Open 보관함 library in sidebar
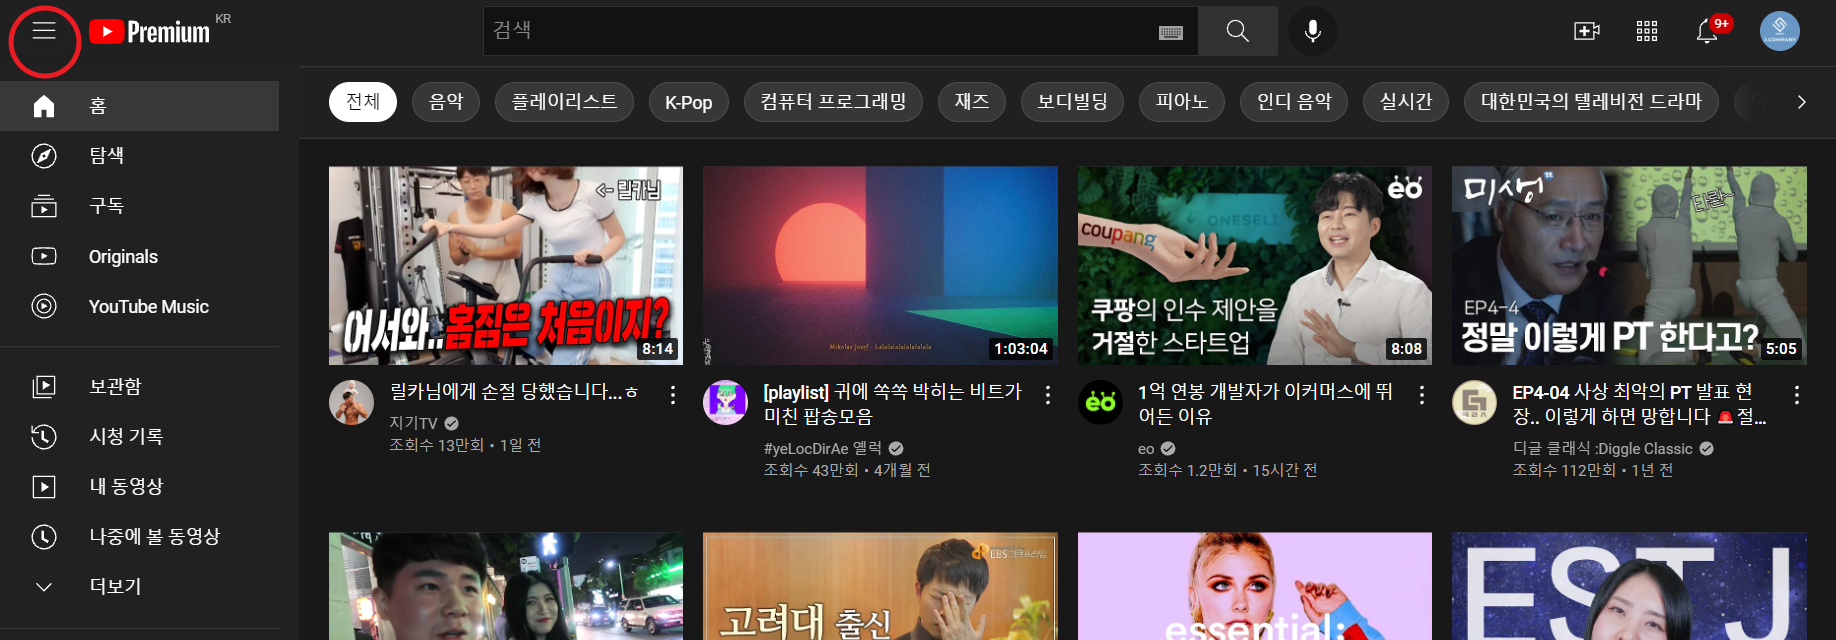The image size is (1836, 640). coord(140,386)
